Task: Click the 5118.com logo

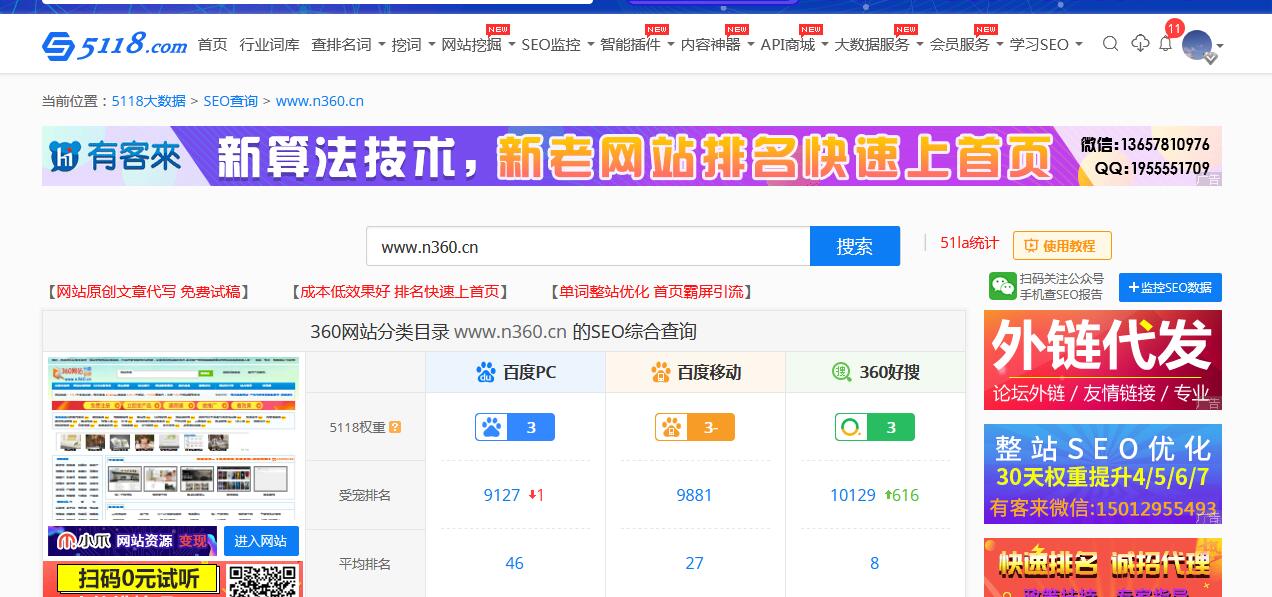Action: point(114,45)
